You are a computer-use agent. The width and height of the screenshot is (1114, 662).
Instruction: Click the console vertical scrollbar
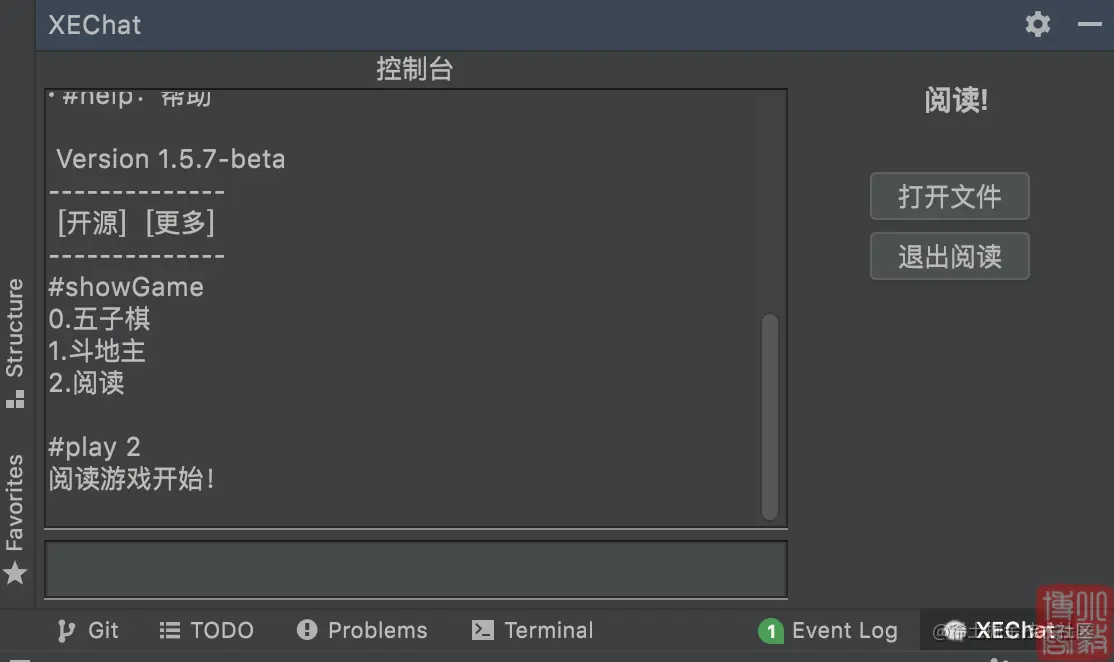(769, 417)
